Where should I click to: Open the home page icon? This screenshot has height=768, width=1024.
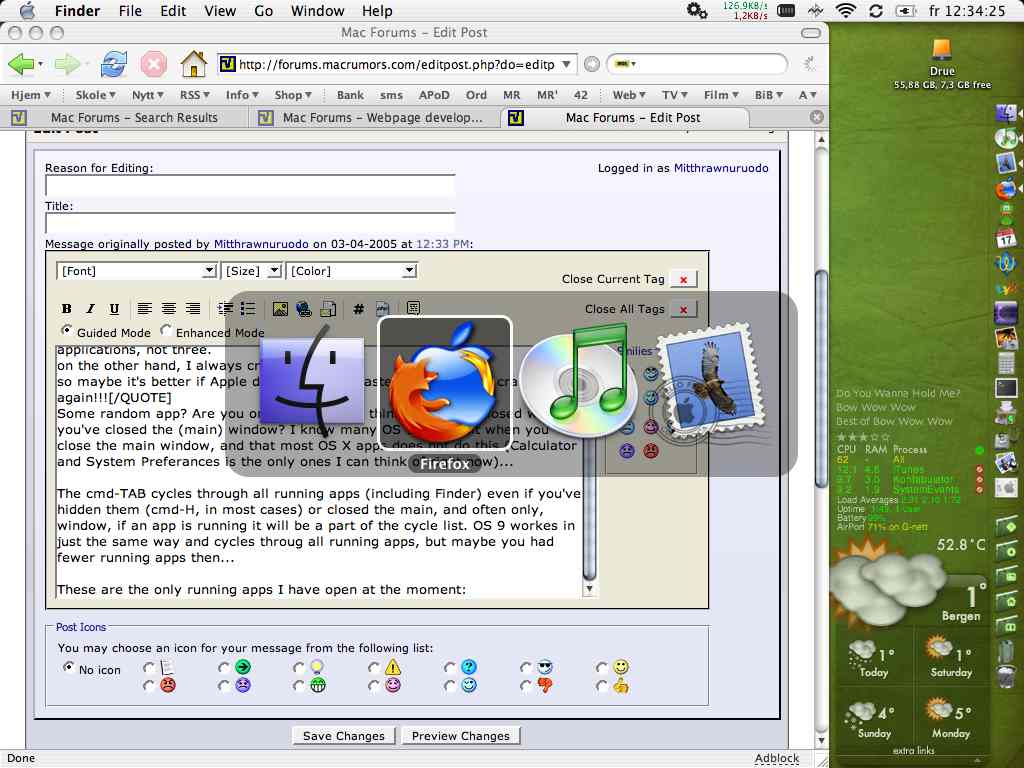point(193,64)
